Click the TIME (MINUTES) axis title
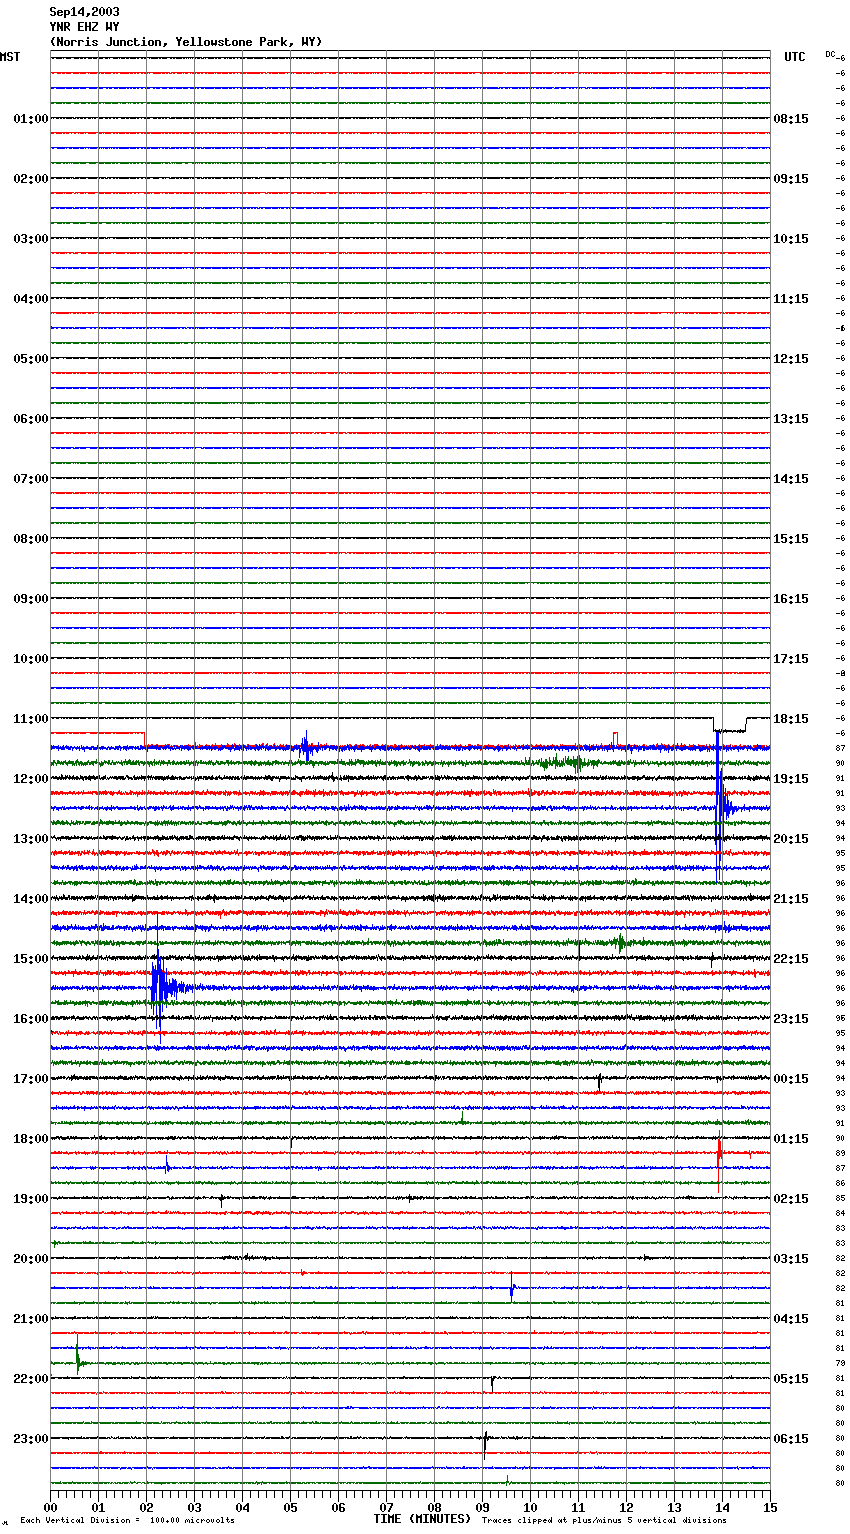This screenshot has height=1534, width=850. tap(422, 1519)
